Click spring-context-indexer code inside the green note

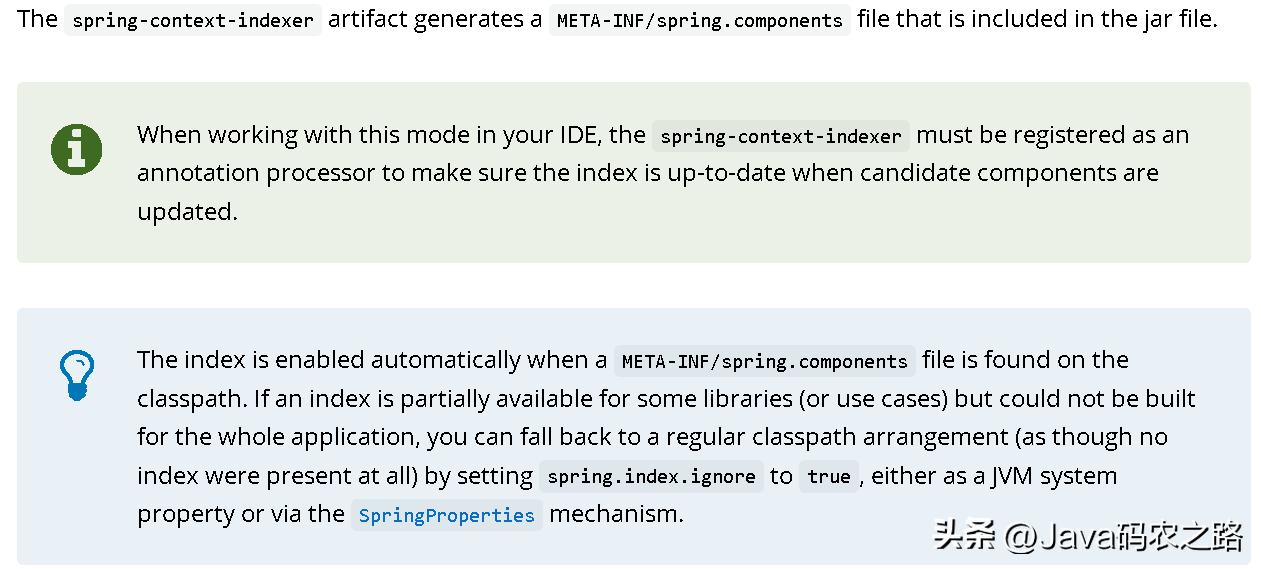[x=780, y=136]
